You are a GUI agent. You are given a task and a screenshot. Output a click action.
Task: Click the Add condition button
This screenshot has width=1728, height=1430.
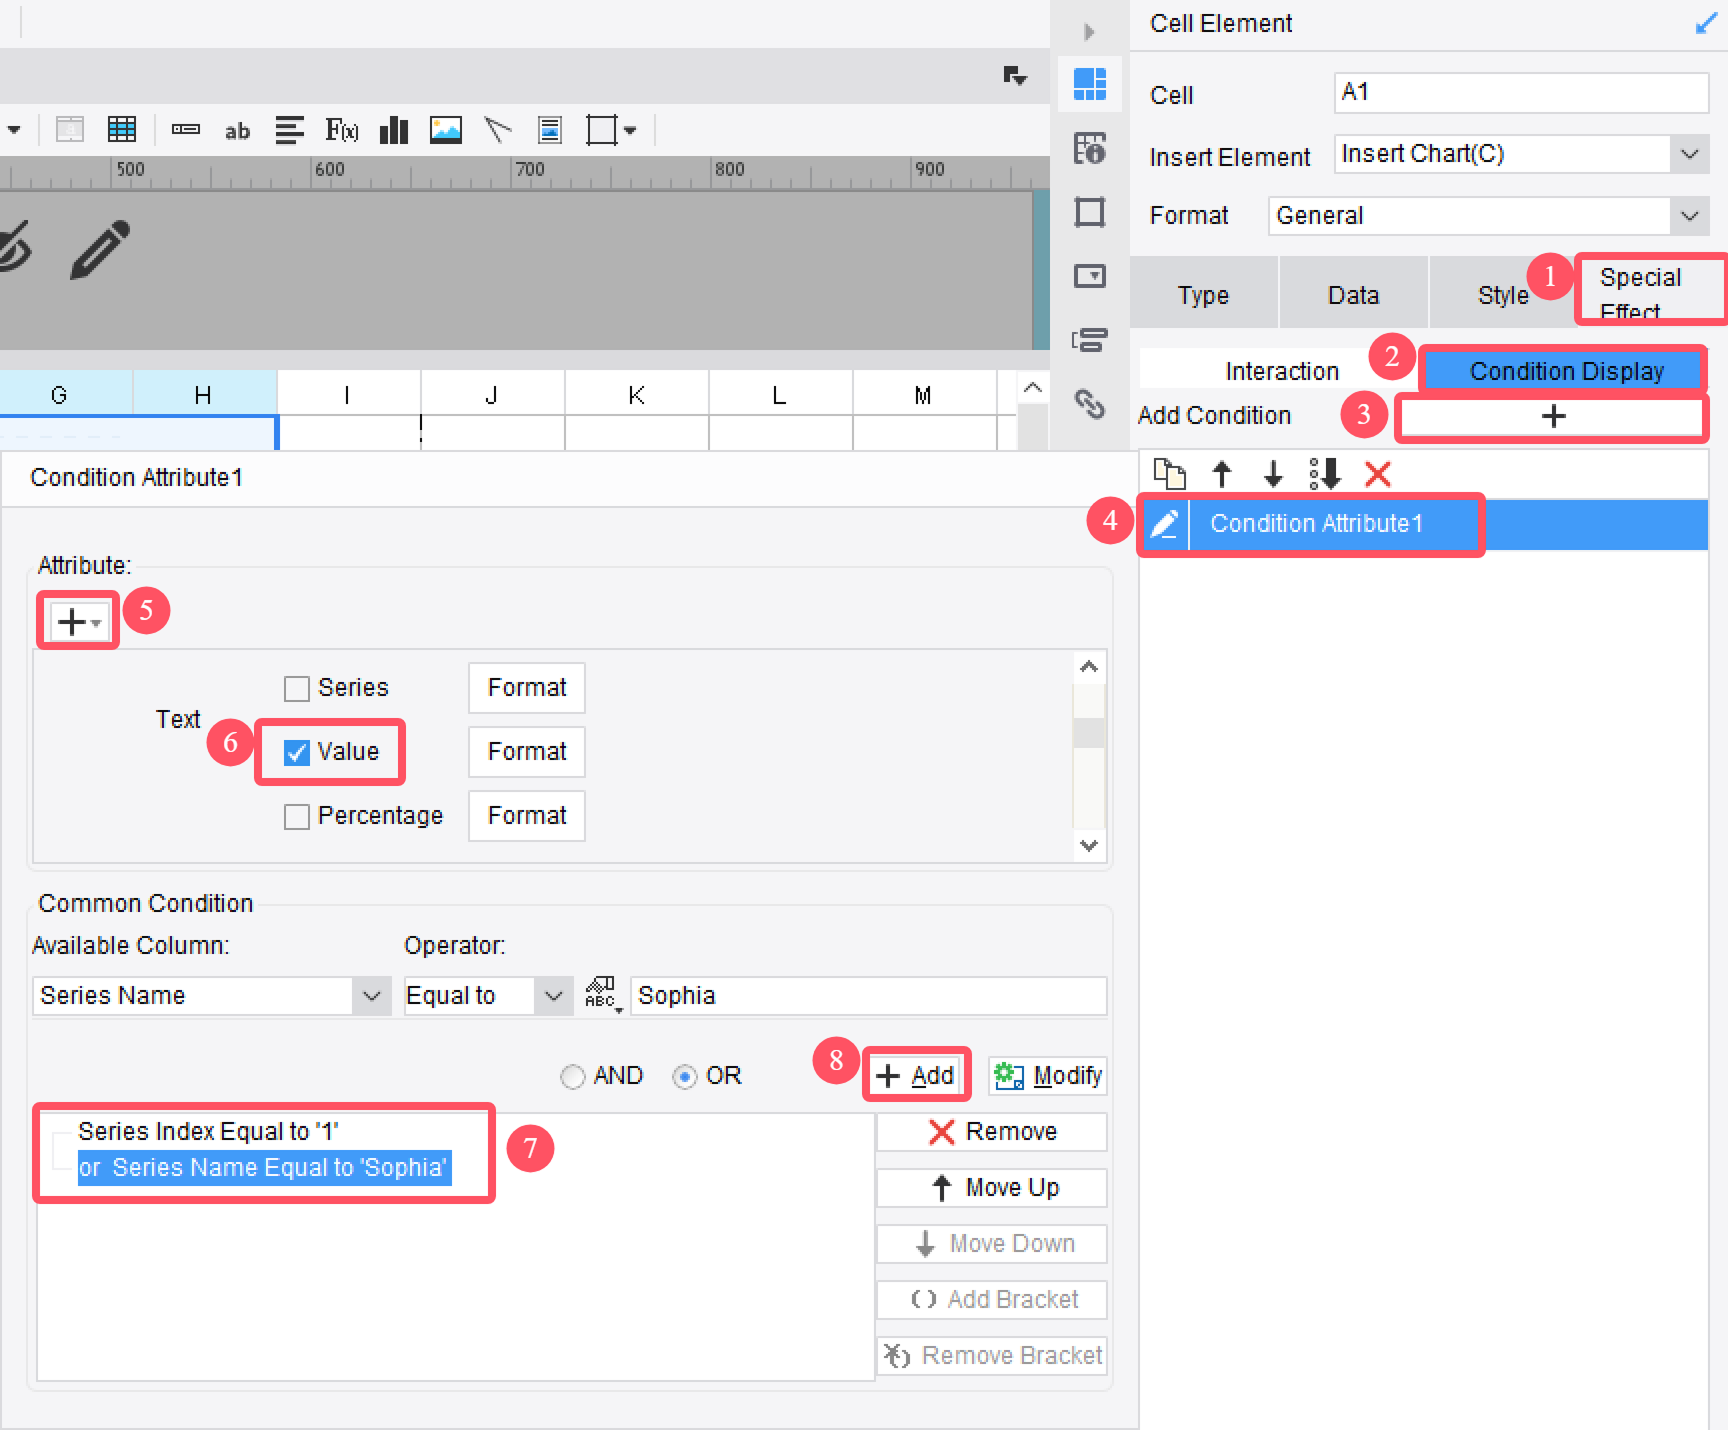point(916,1076)
